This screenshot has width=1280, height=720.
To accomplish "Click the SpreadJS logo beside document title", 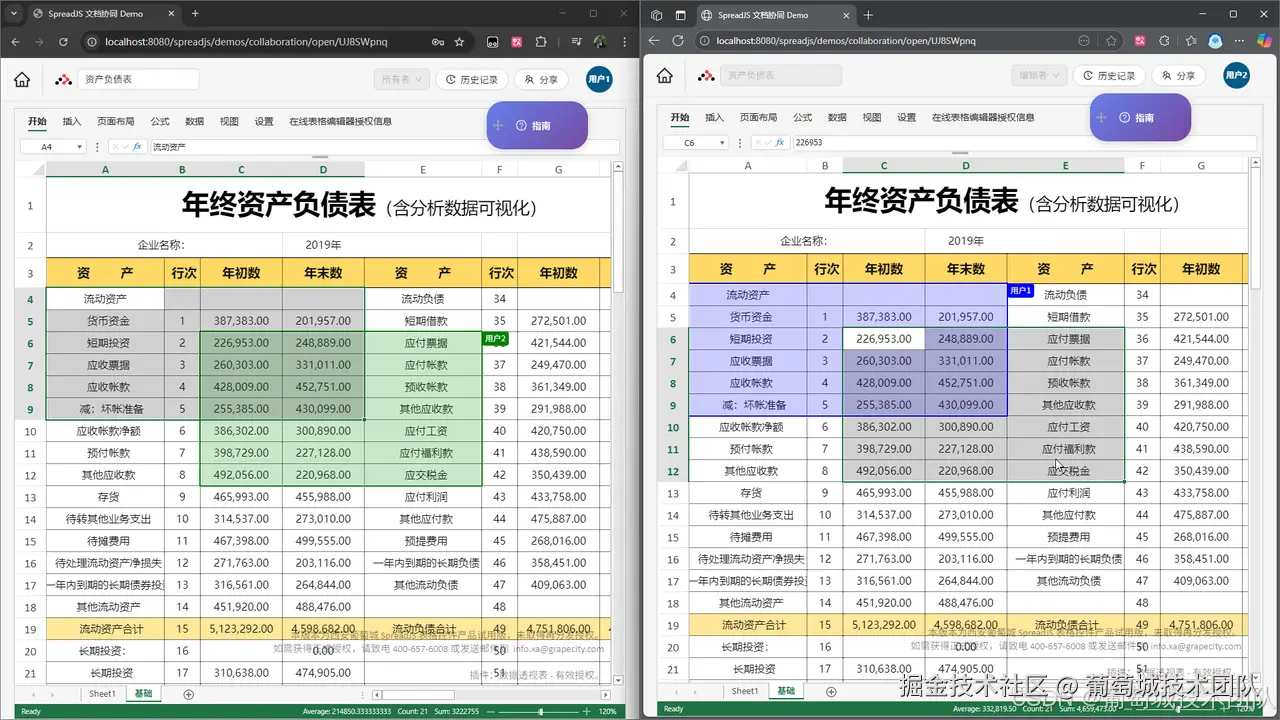I will pos(64,78).
